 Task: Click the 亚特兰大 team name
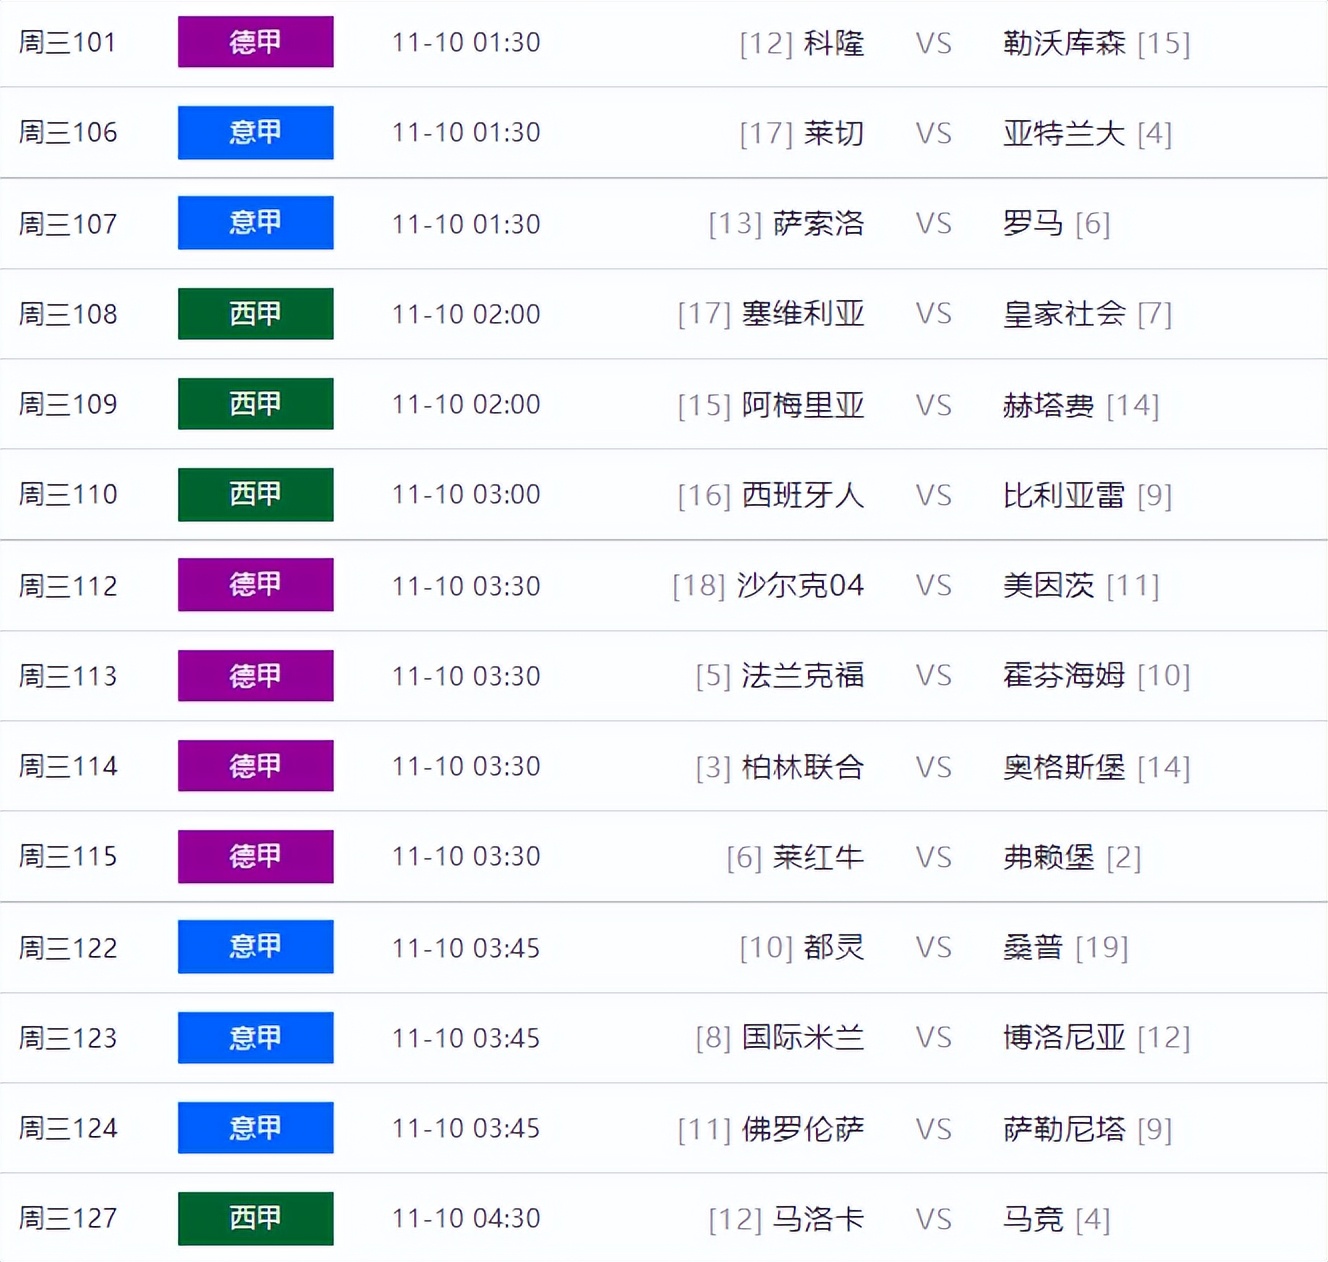[1063, 133]
